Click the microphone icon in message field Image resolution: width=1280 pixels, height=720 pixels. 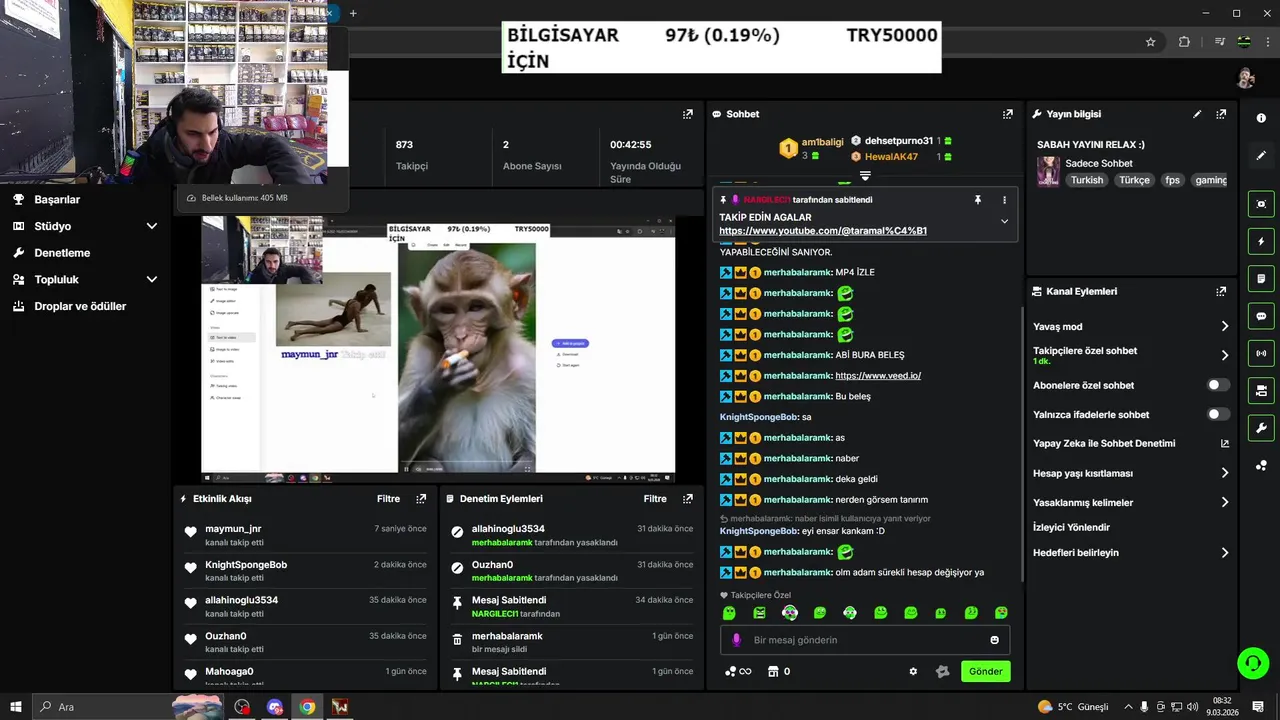point(737,640)
